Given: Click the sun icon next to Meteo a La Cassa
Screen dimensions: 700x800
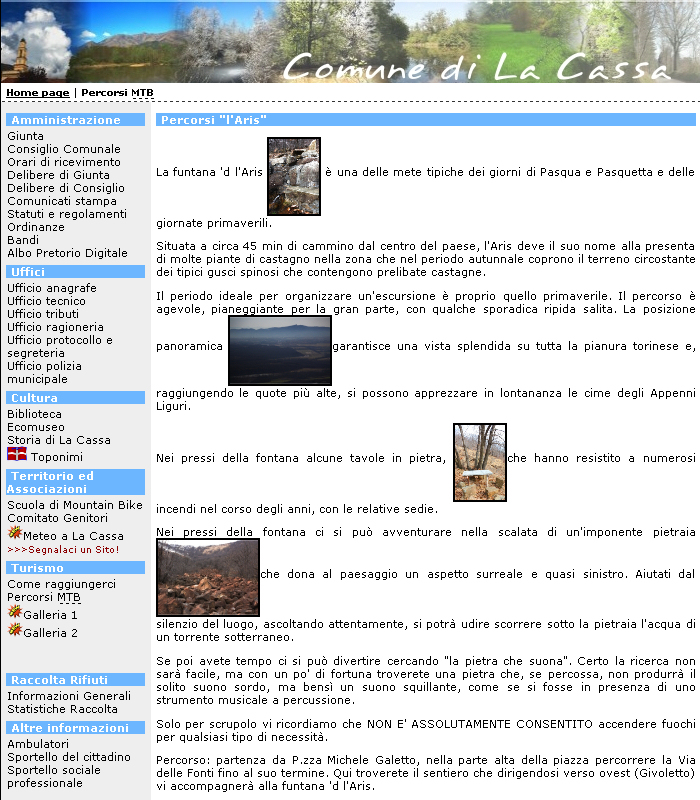Looking at the screenshot, I should click(14, 534).
